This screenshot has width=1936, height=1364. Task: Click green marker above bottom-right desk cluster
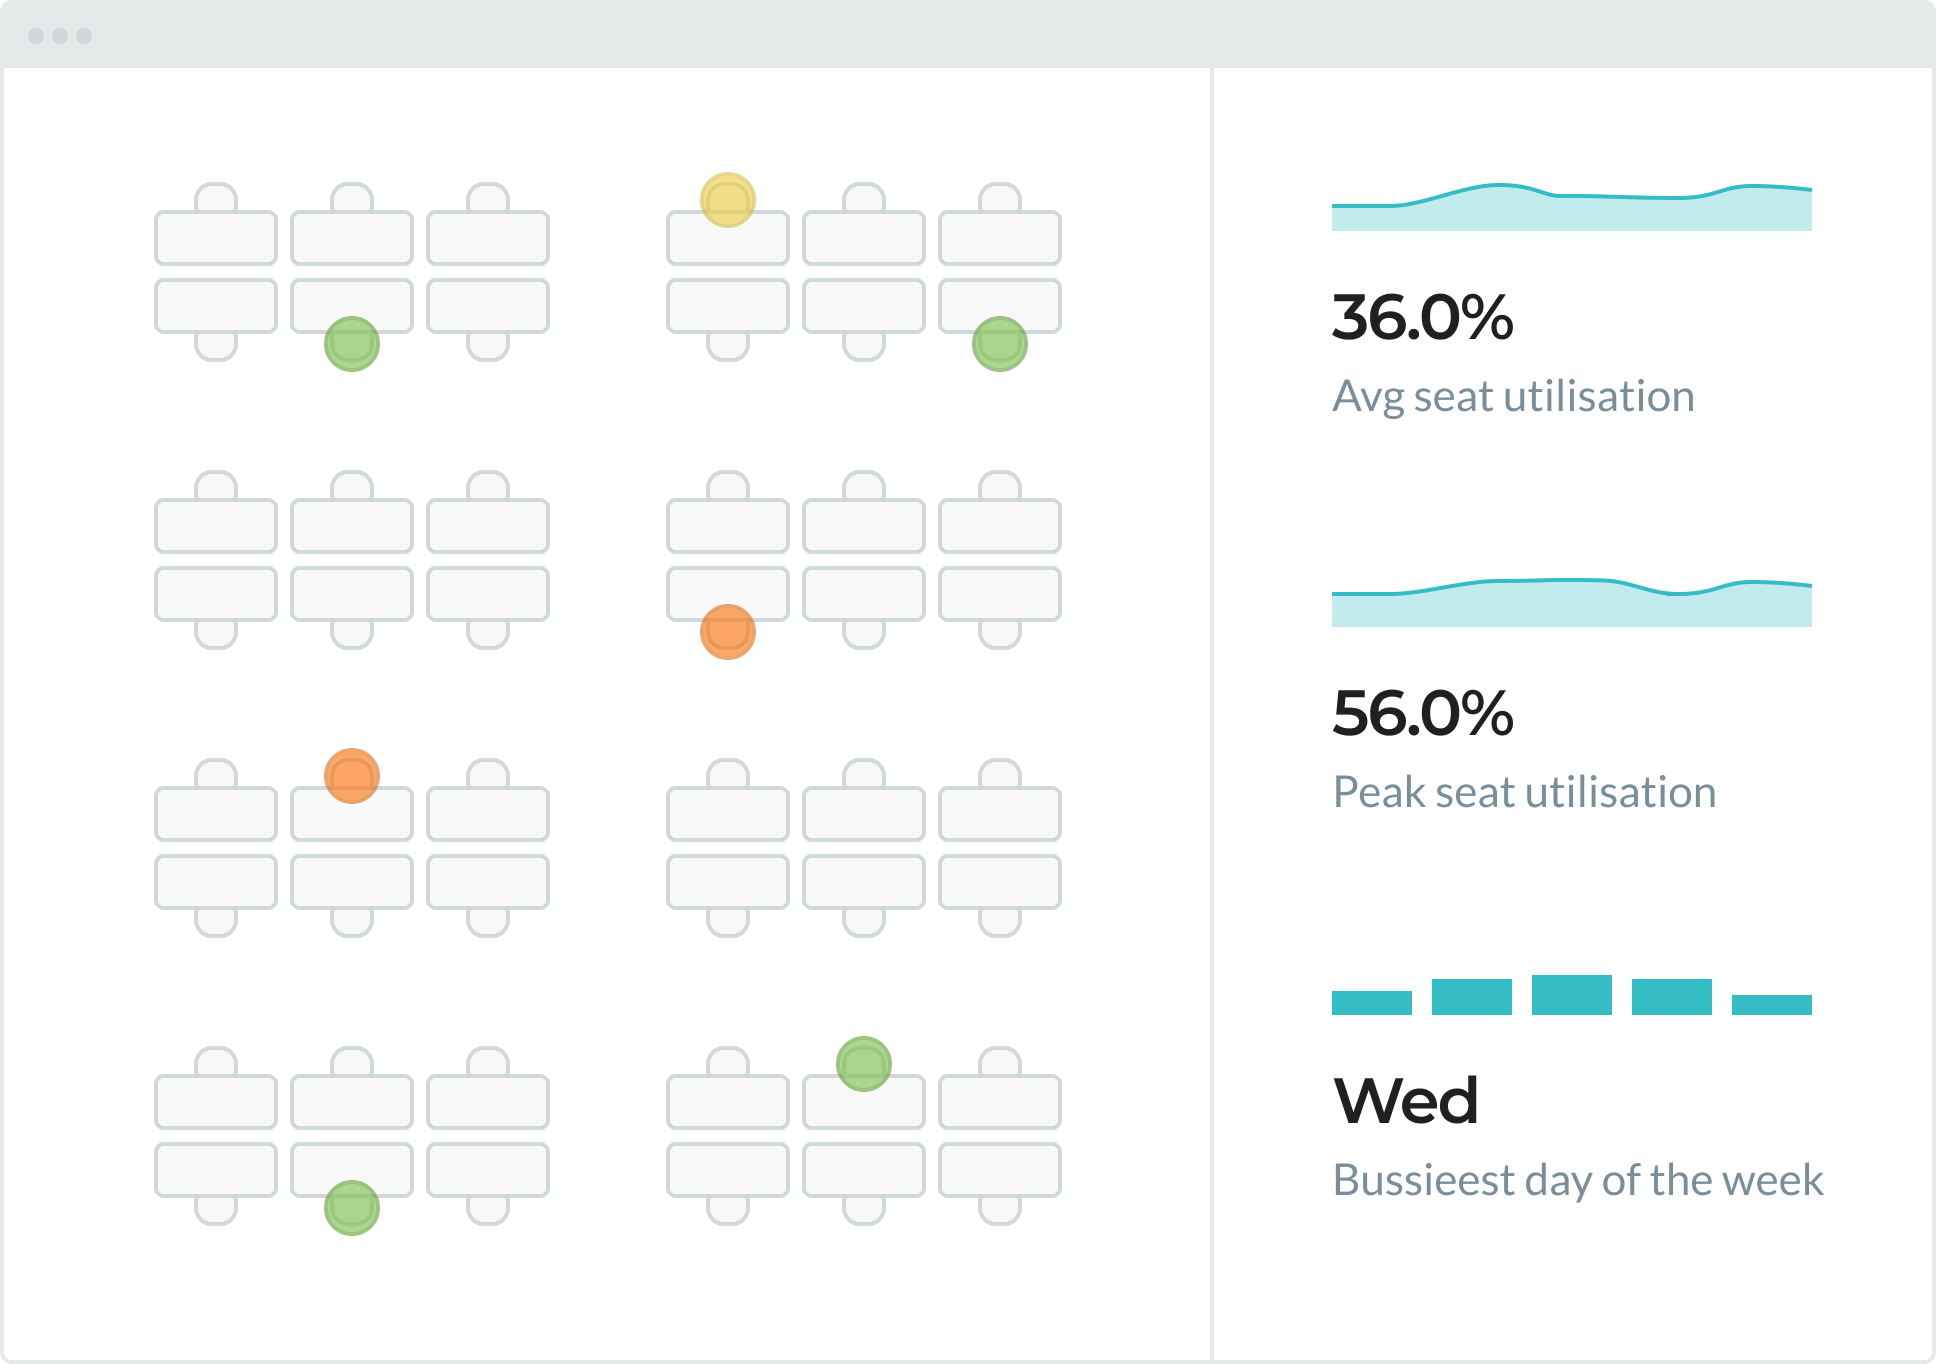[863, 1064]
